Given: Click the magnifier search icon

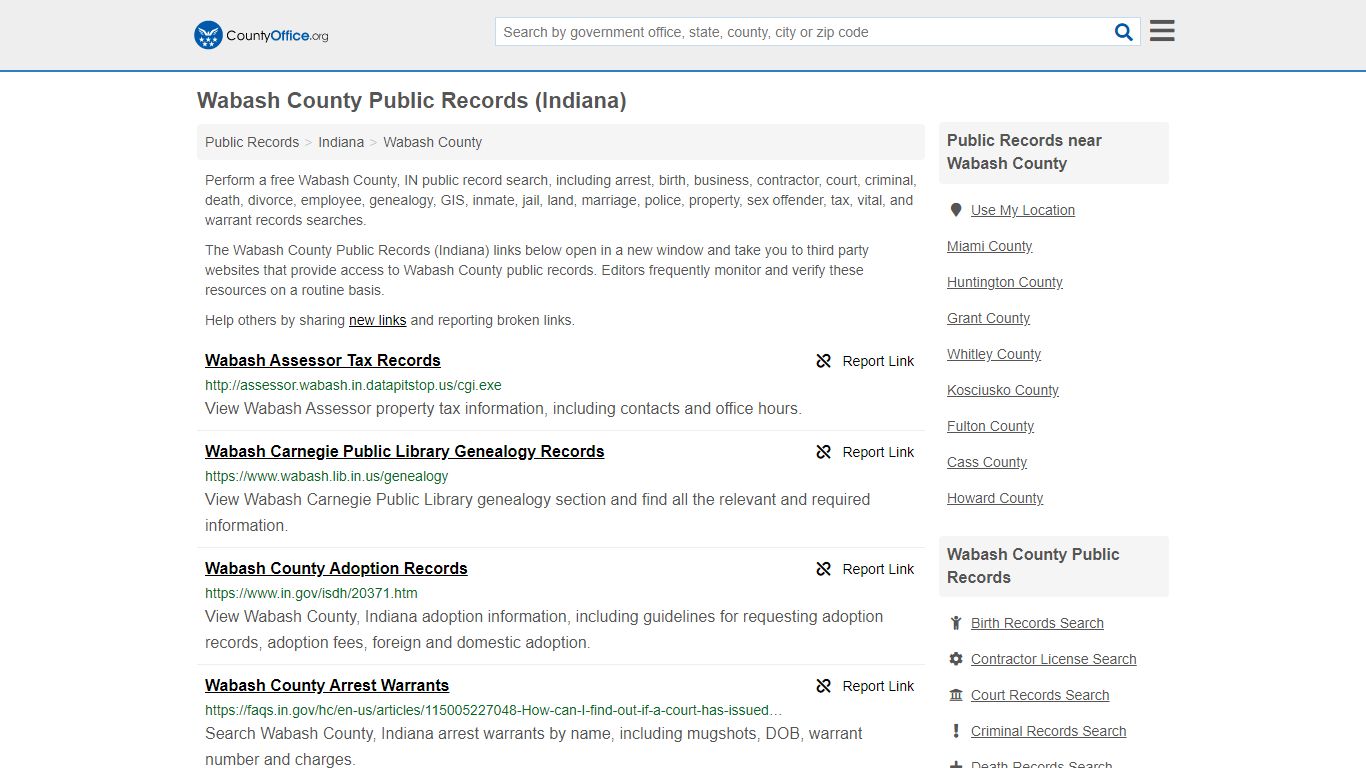Looking at the screenshot, I should point(1124,32).
